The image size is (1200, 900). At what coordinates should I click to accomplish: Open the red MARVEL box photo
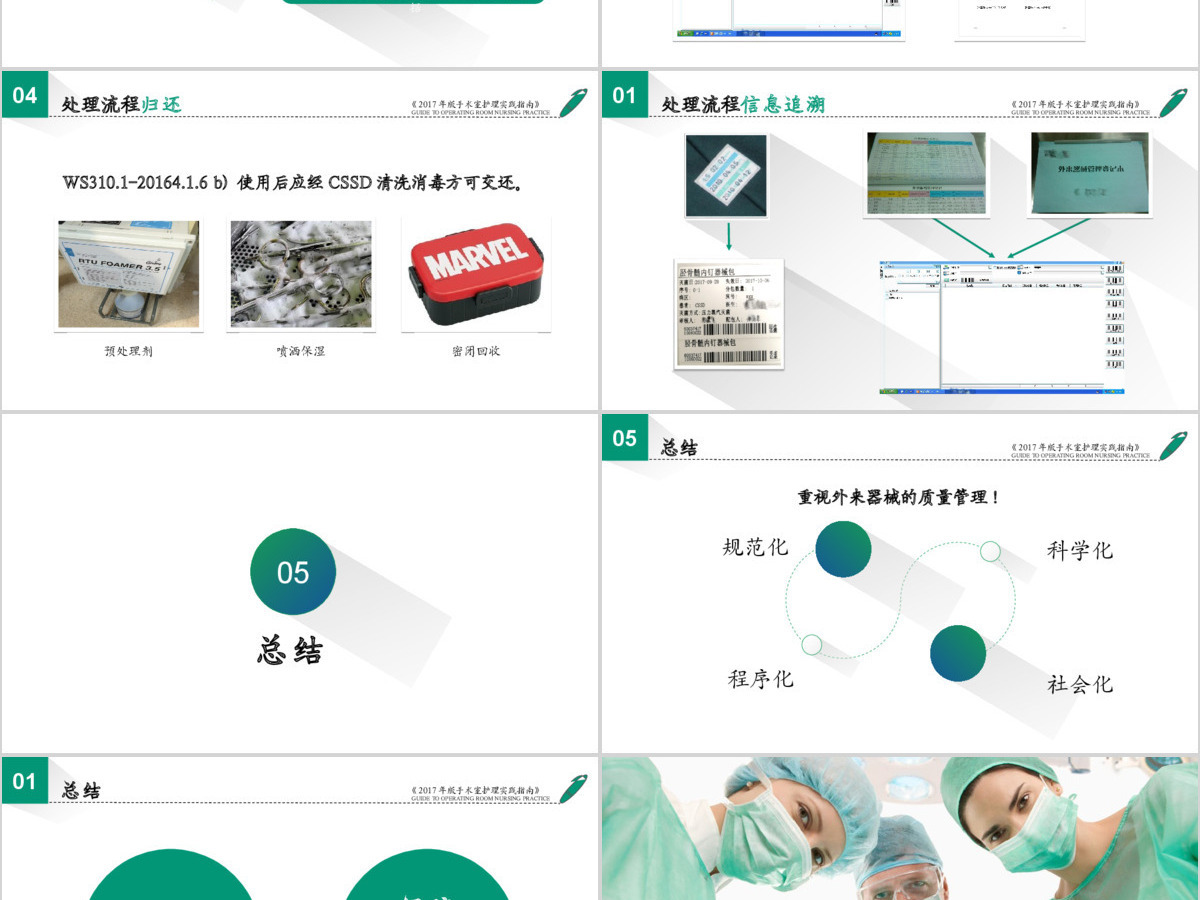point(475,275)
